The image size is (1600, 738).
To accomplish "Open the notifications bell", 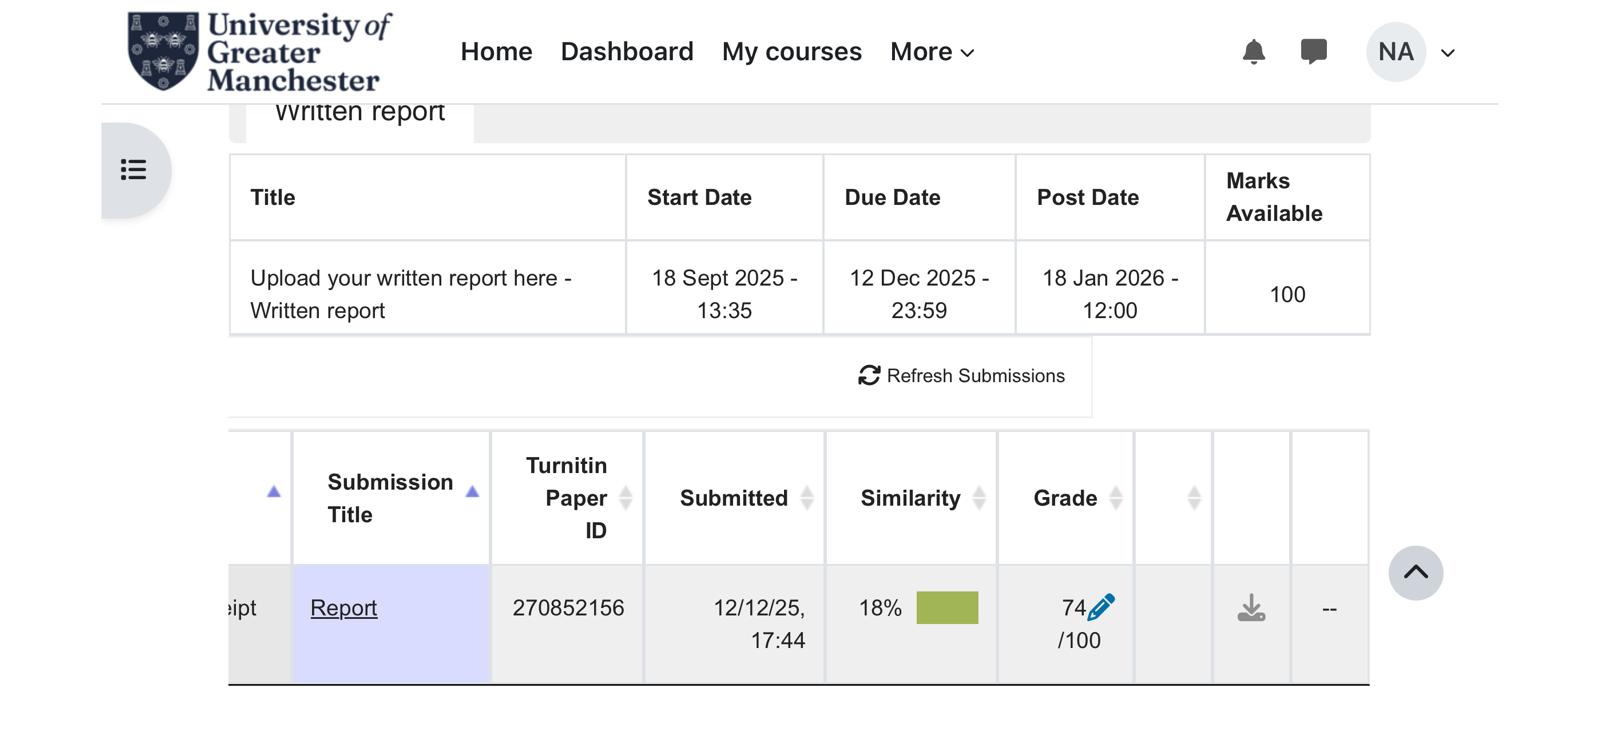I will tap(1254, 52).
